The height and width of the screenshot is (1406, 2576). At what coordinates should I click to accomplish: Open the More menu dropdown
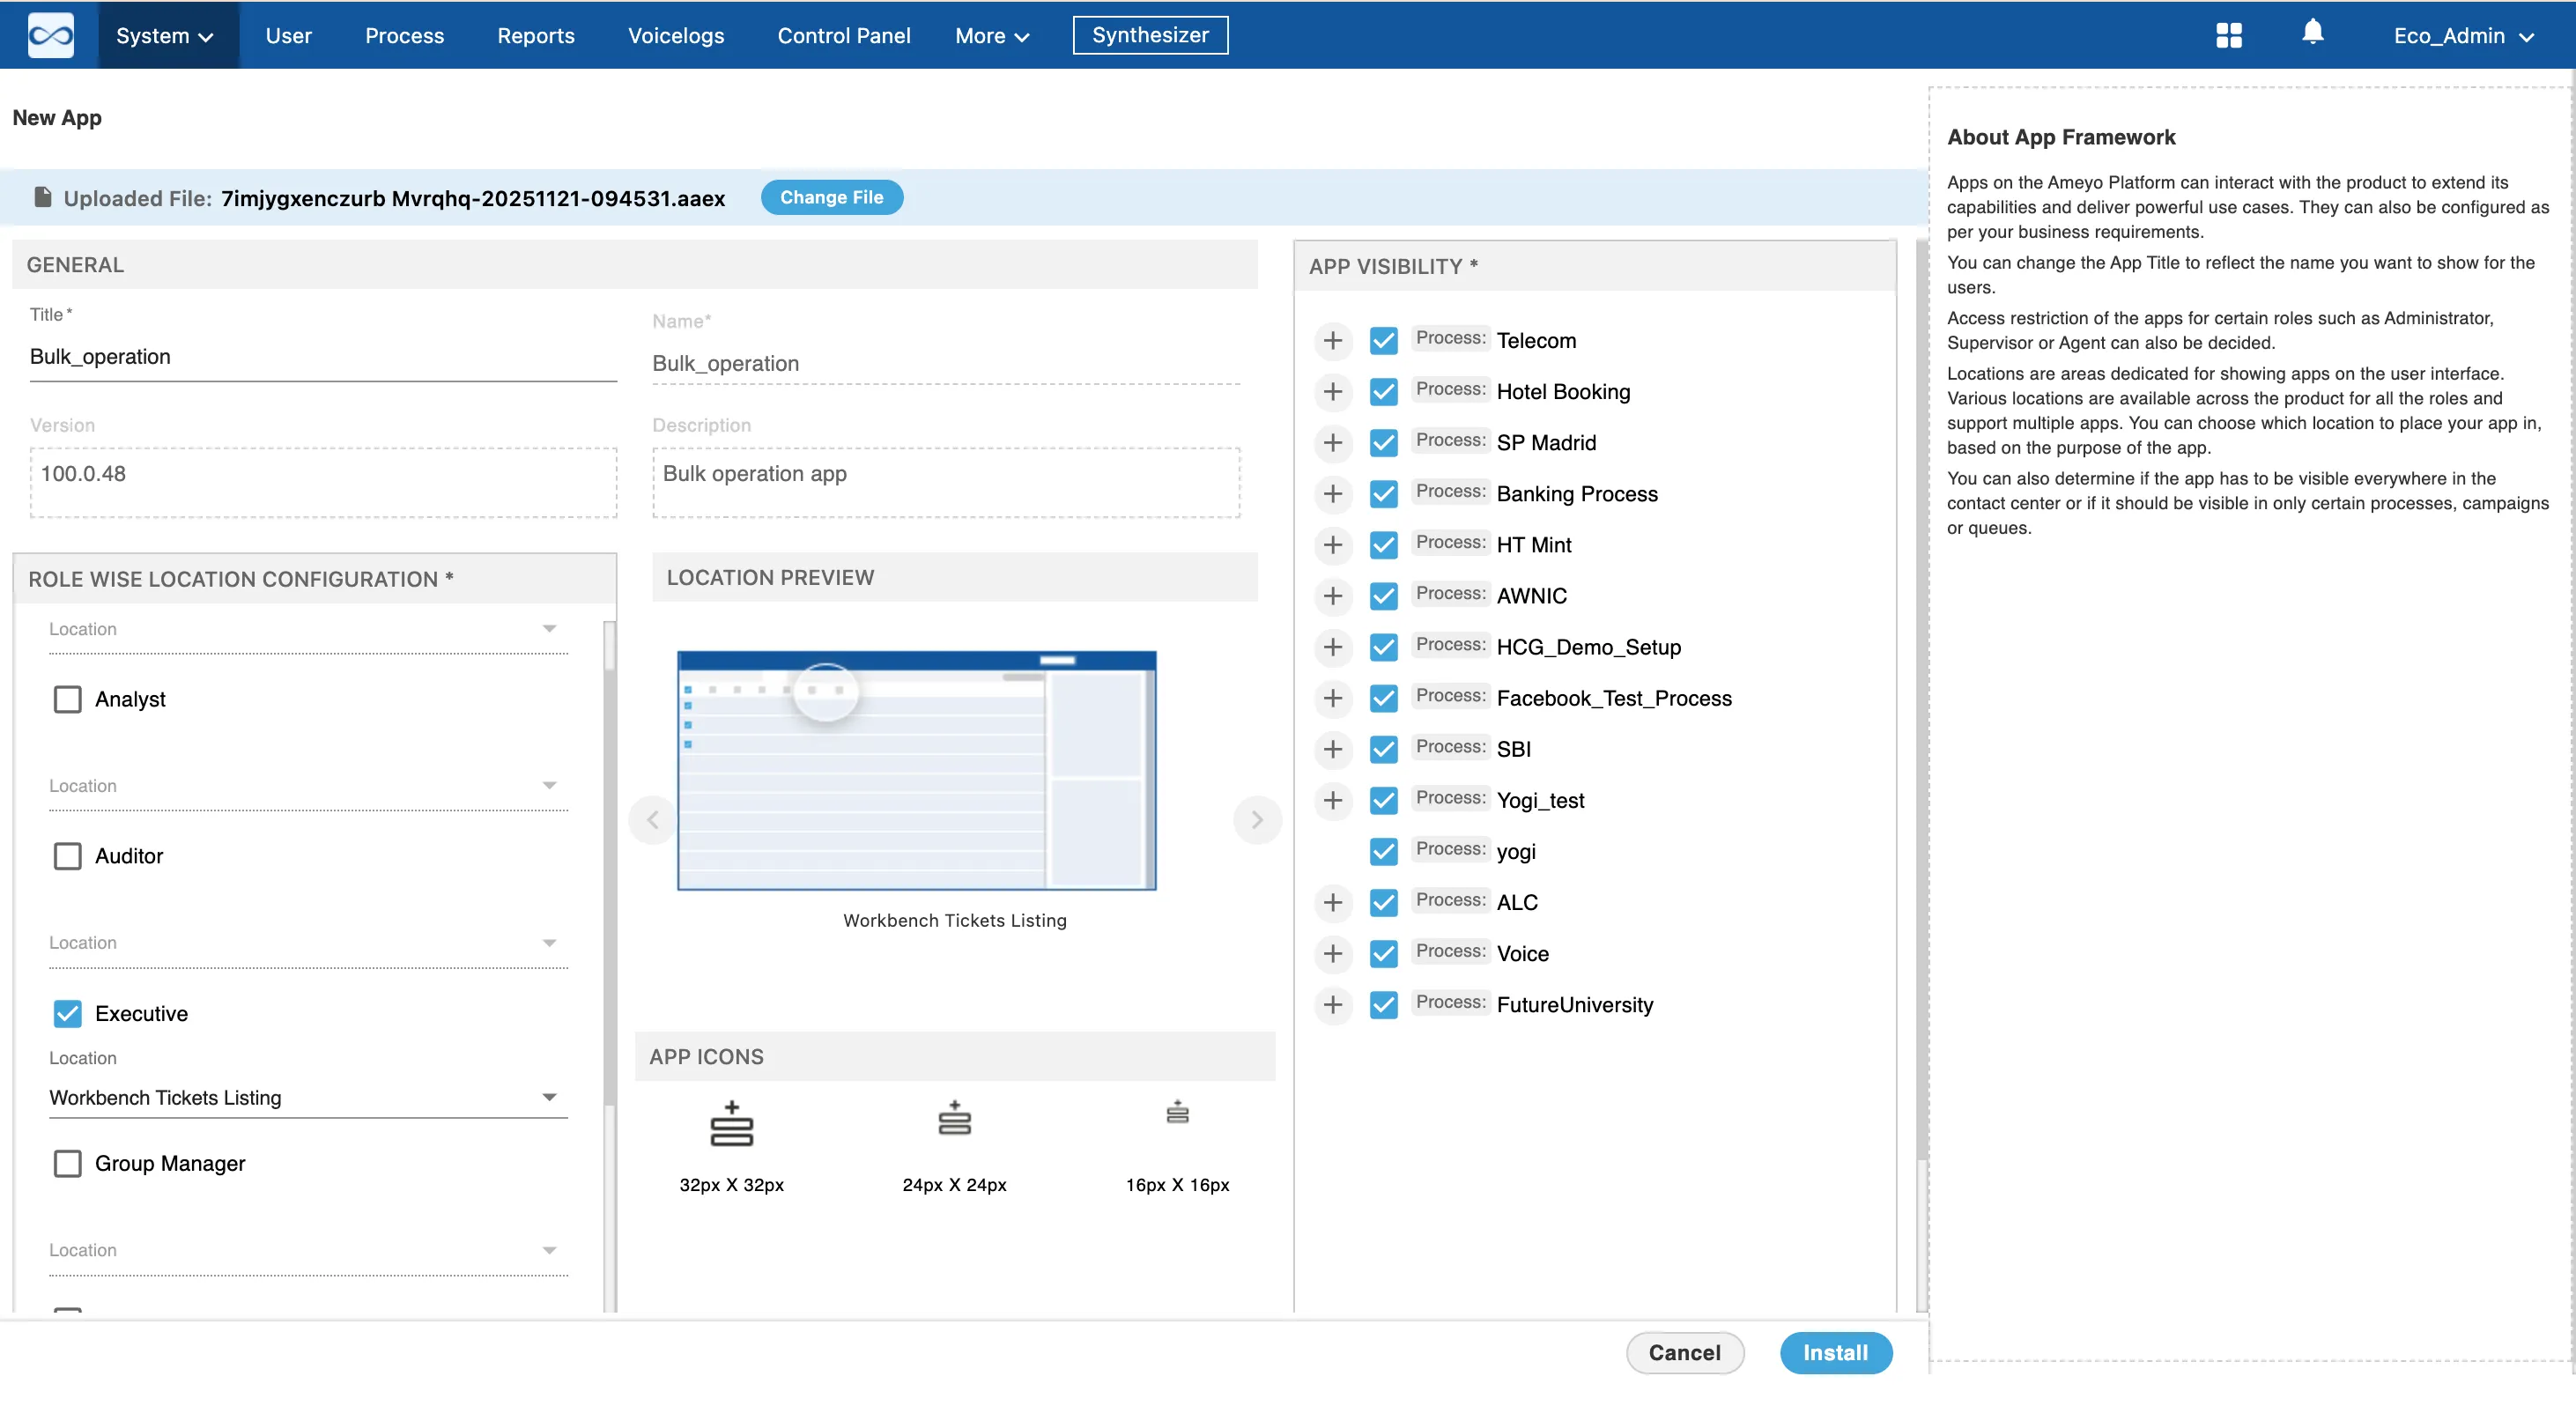(x=992, y=35)
